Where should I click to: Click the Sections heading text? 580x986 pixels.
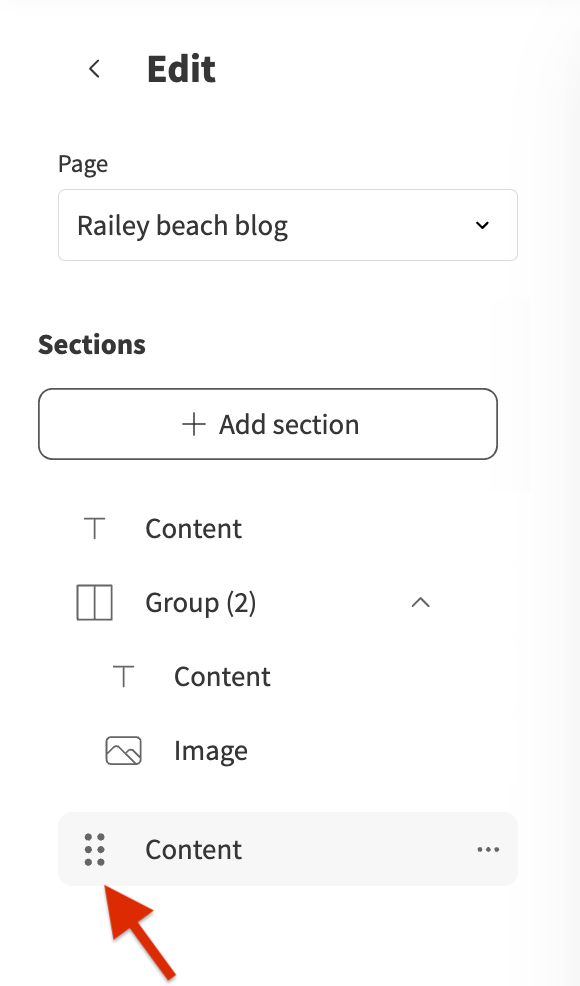[x=92, y=345]
